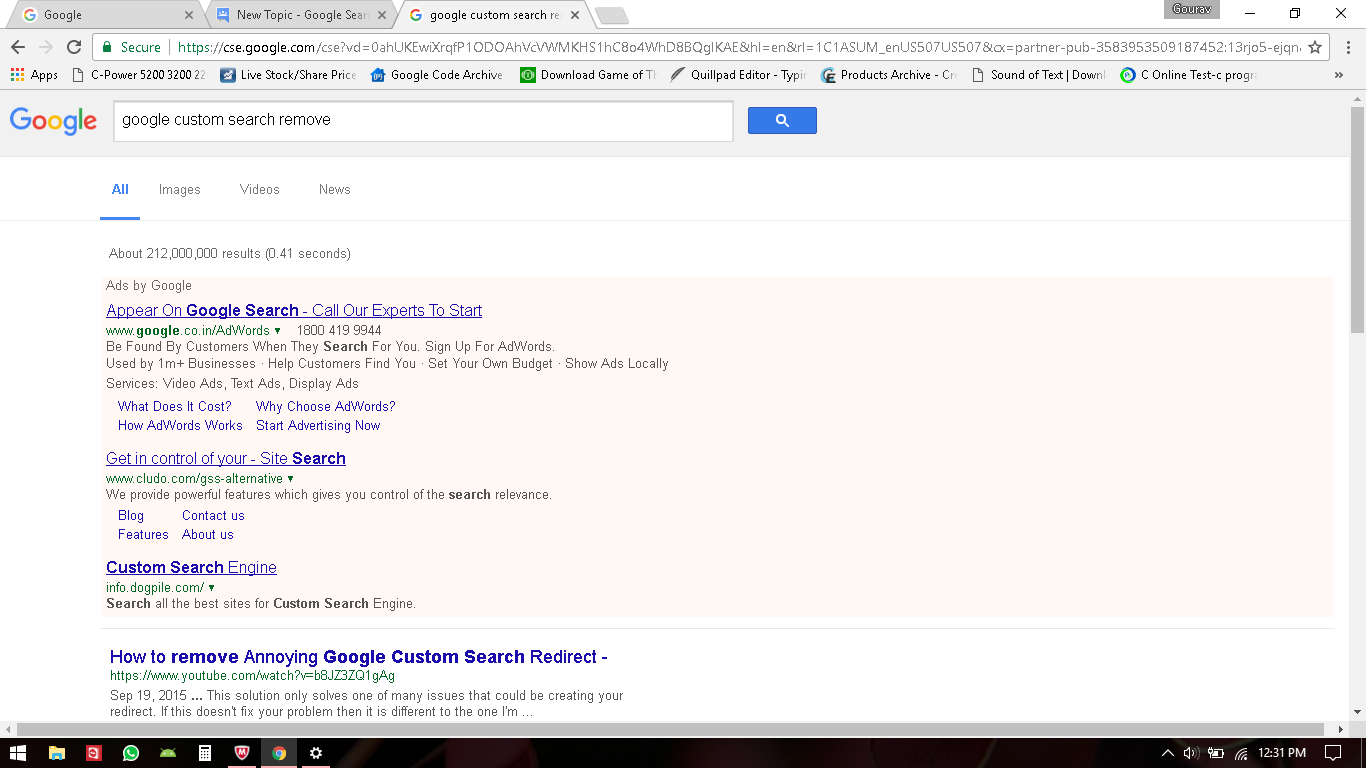Open Appear On Google Search ad link

[x=294, y=310]
